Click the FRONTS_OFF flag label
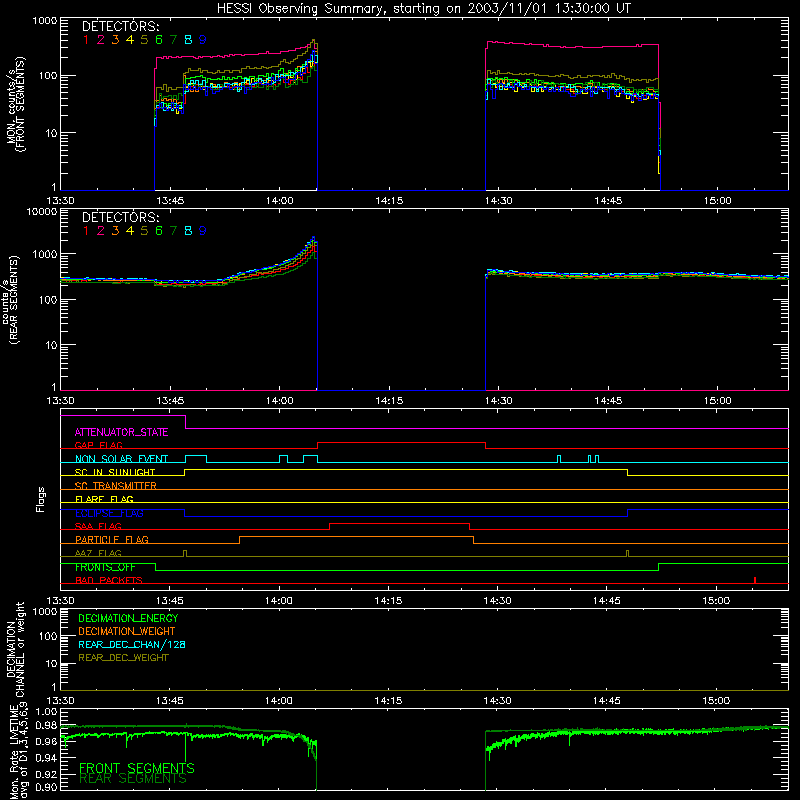This screenshot has height=800, width=800. click(105, 567)
